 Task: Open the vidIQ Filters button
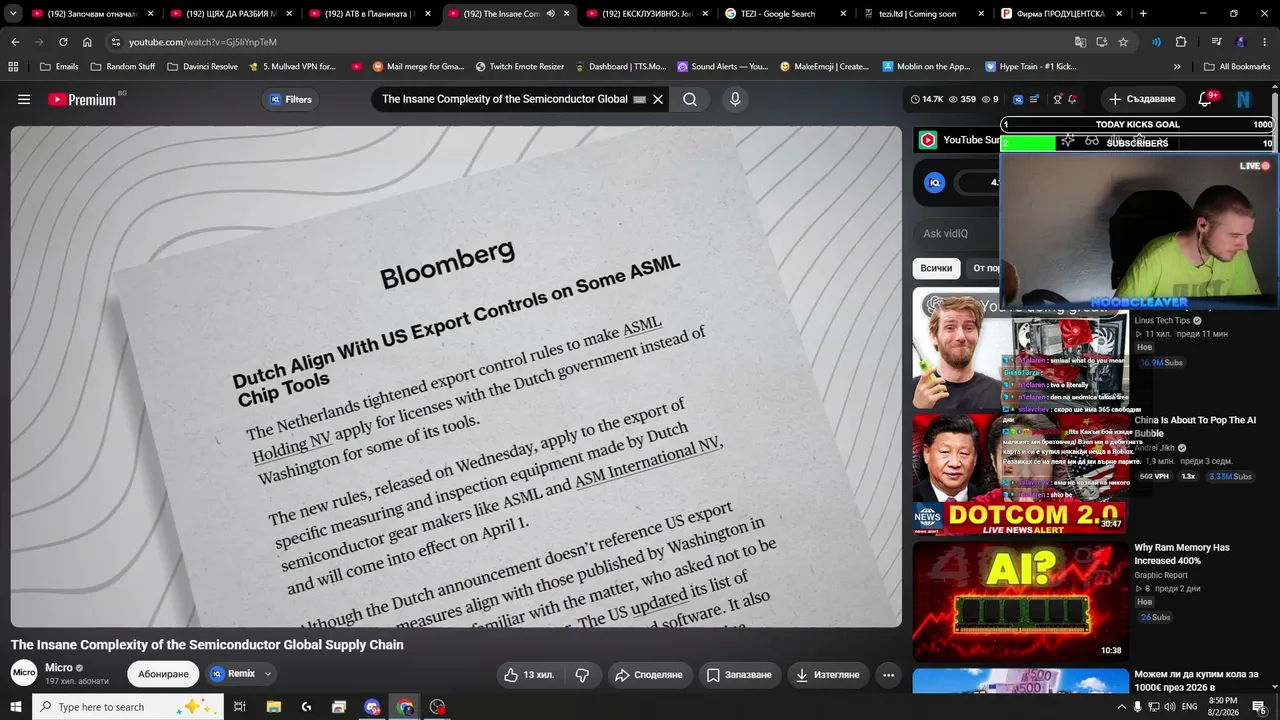point(291,99)
